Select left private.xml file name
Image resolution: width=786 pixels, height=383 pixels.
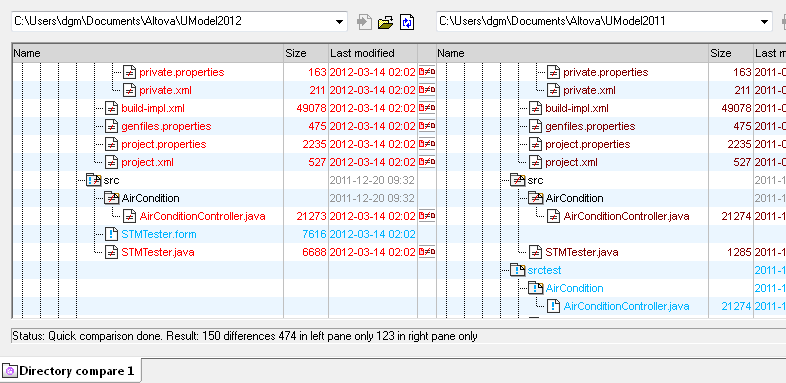coord(165,90)
